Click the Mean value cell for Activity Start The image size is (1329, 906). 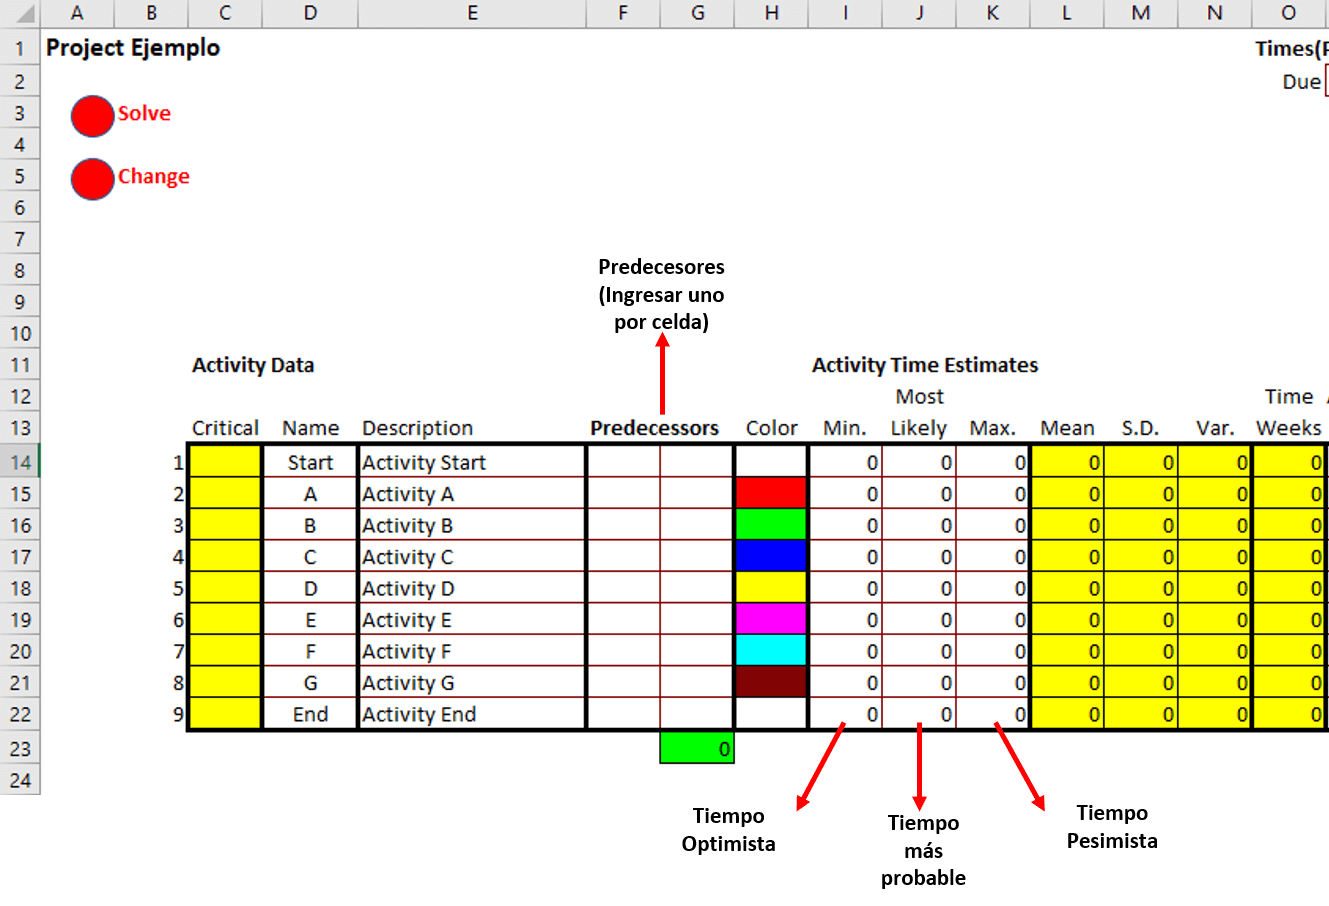[1067, 462]
